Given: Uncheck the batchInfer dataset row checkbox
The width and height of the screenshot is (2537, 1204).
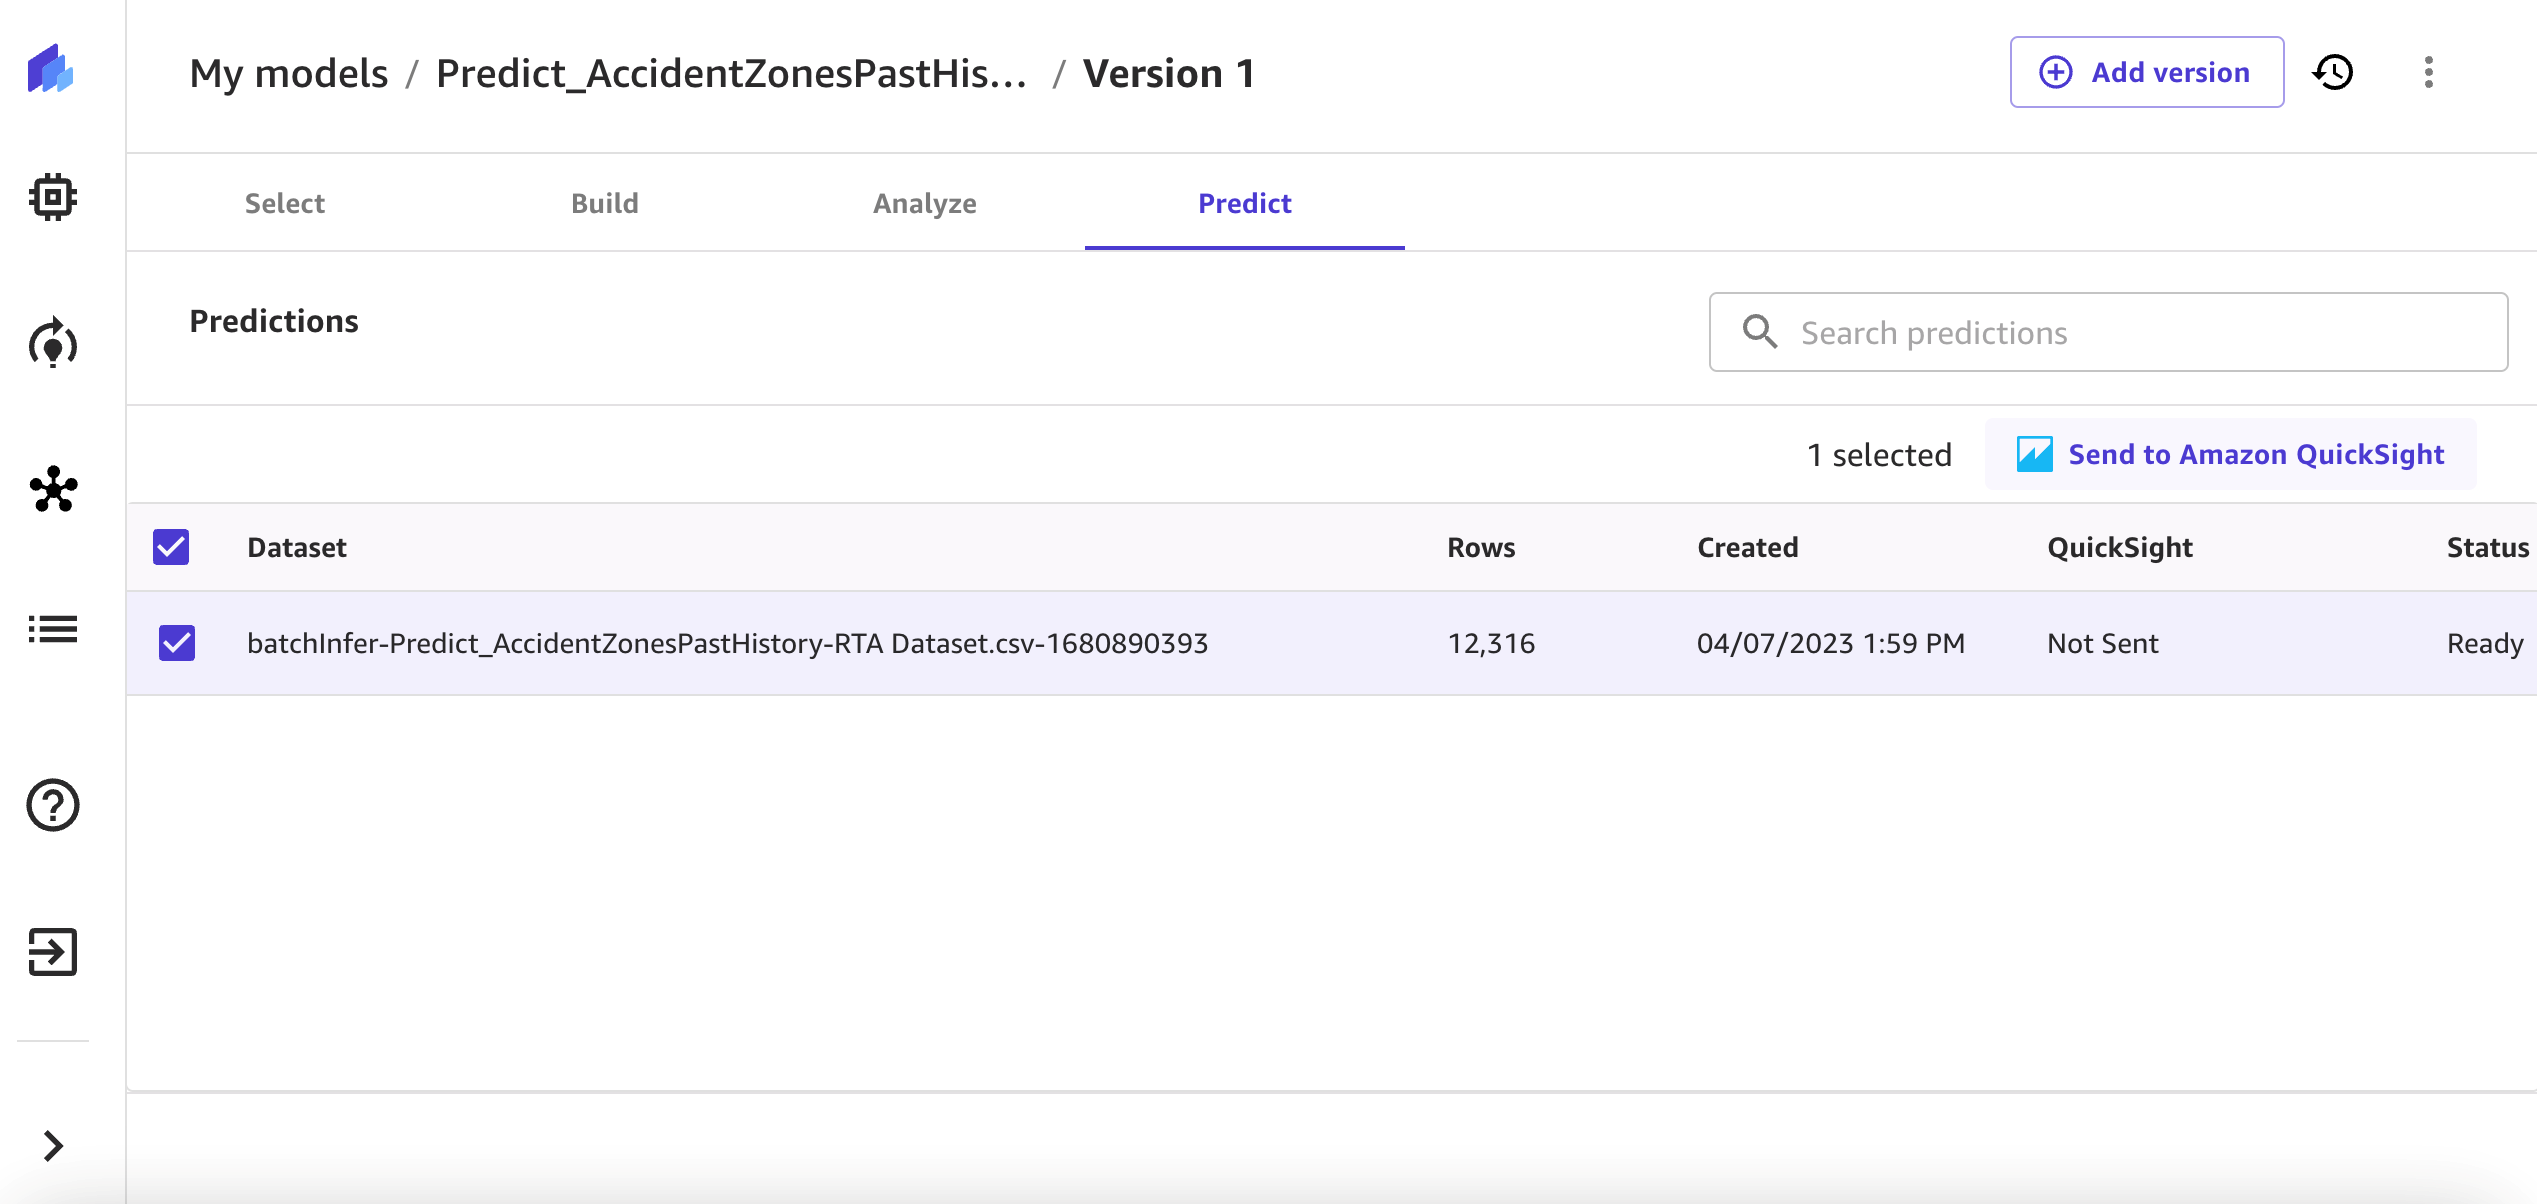Looking at the screenshot, I should click(x=177, y=643).
